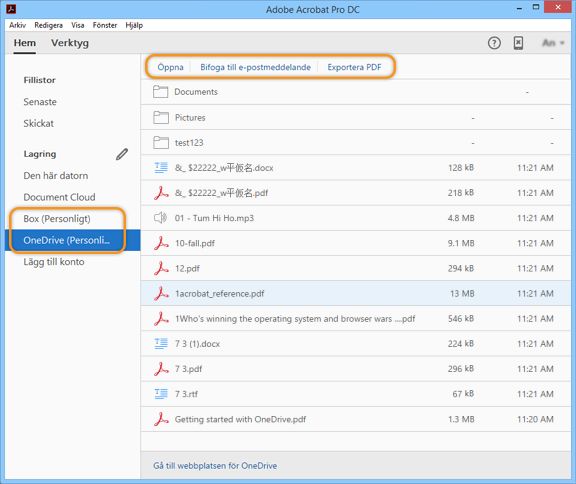576x484 pixels.
Task: Select file name 10-fall.pdf
Action: point(195,243)
